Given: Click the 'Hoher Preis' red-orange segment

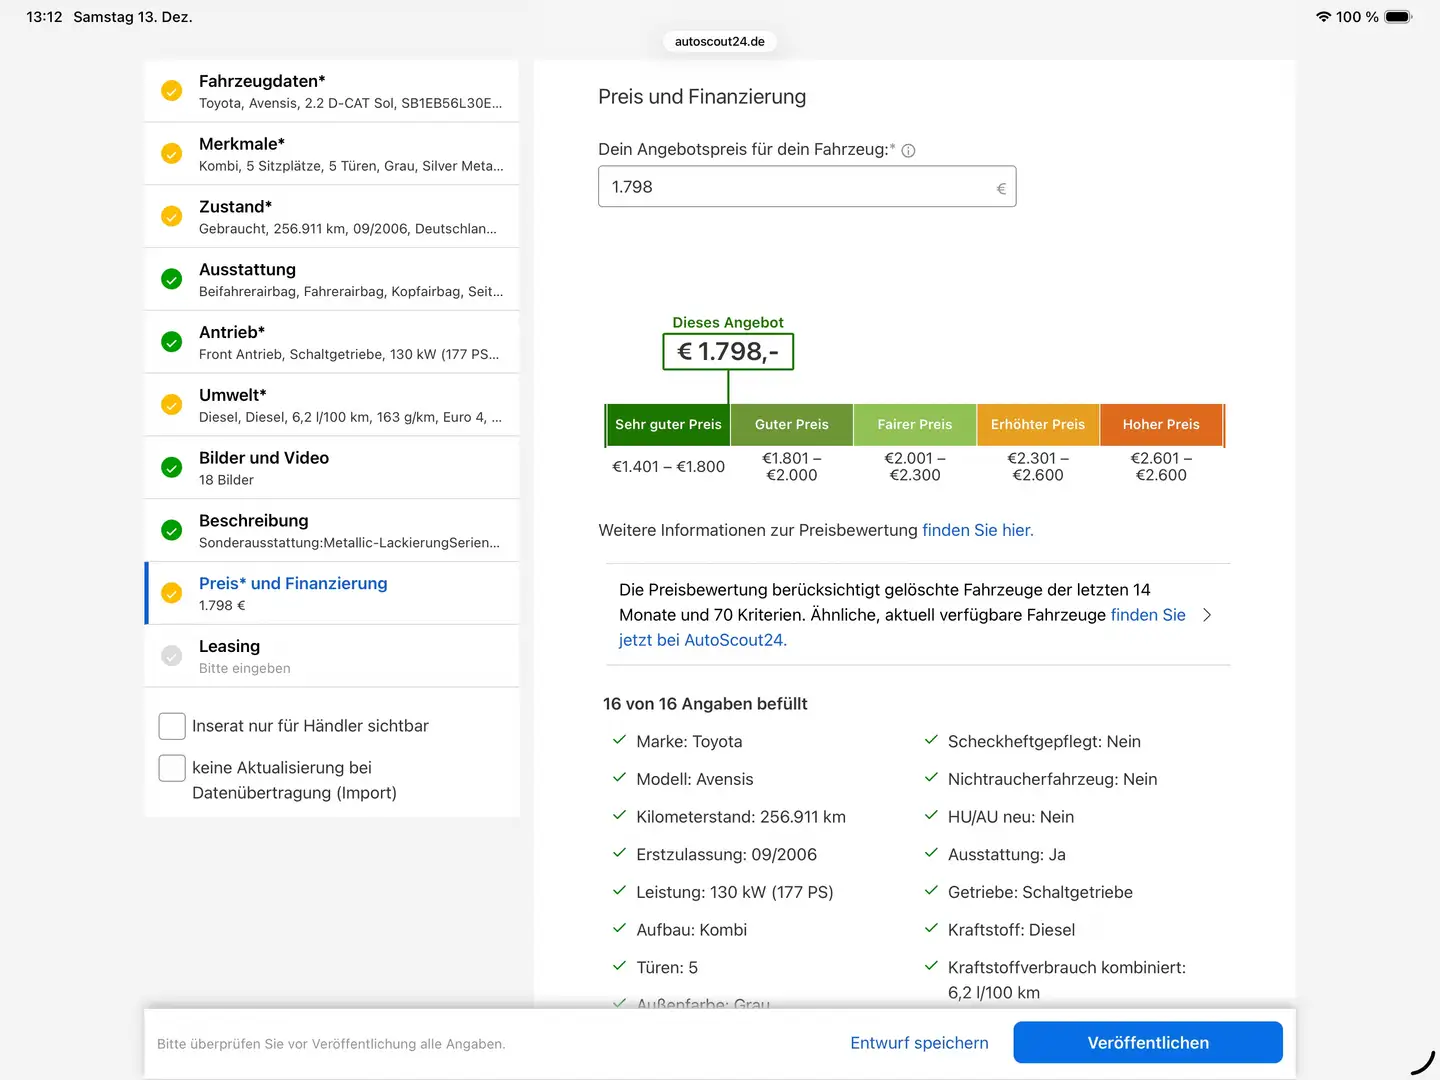Looking at the screenshot, I should click(1160, 425).
